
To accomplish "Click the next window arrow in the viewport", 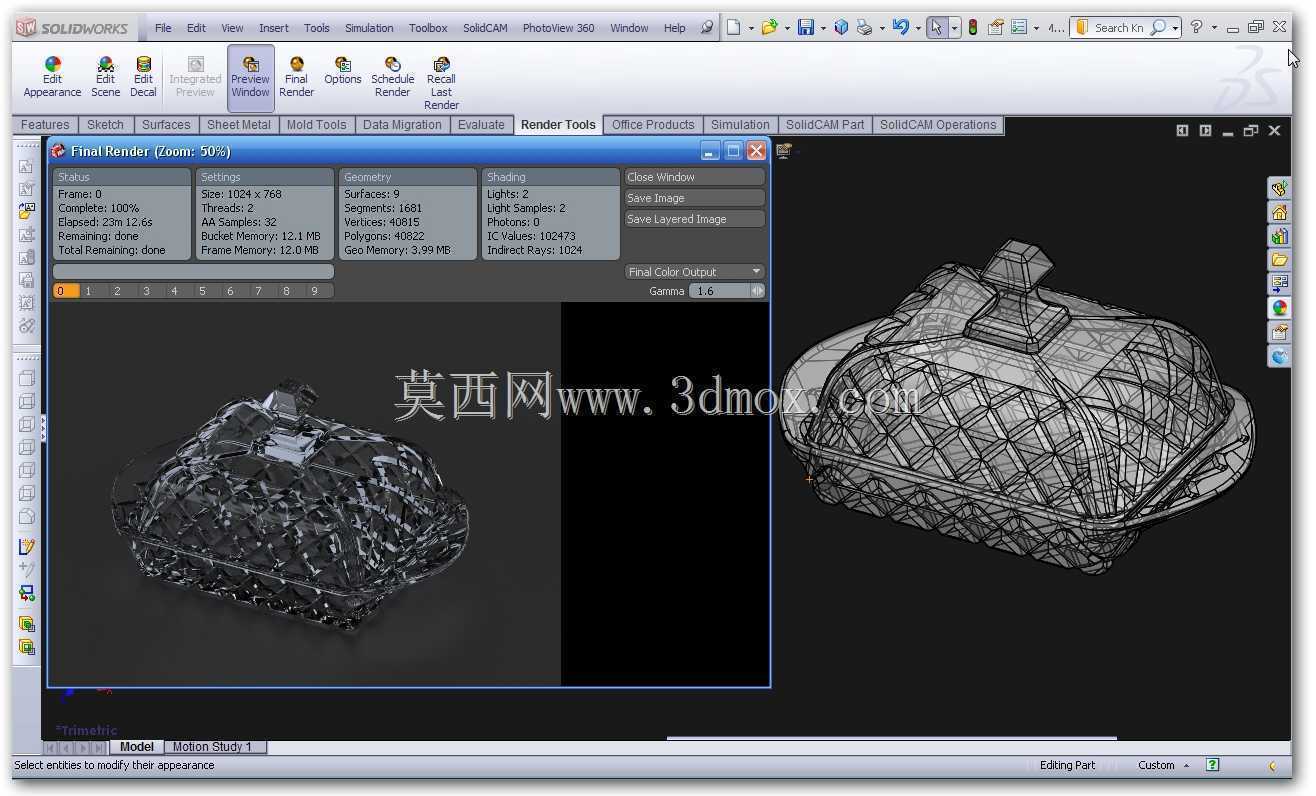I will click(x=1205, y=131).
